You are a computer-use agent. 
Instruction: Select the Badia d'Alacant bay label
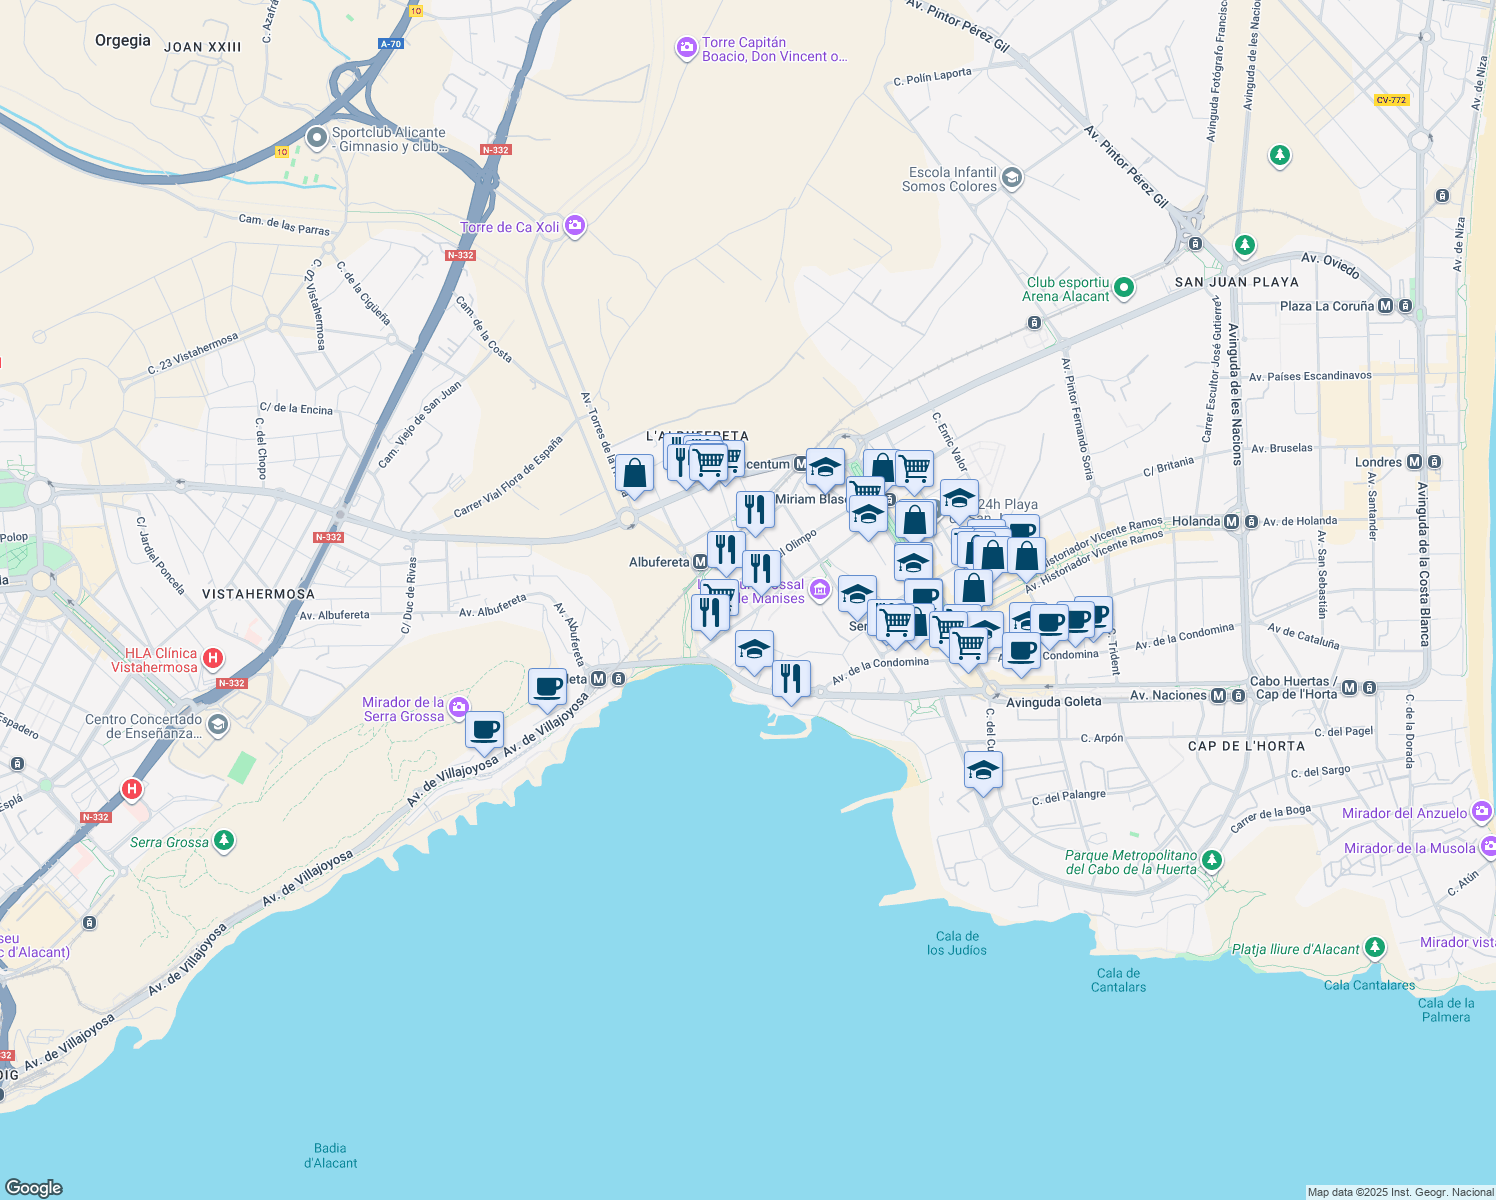click(x=330, y=1155)
